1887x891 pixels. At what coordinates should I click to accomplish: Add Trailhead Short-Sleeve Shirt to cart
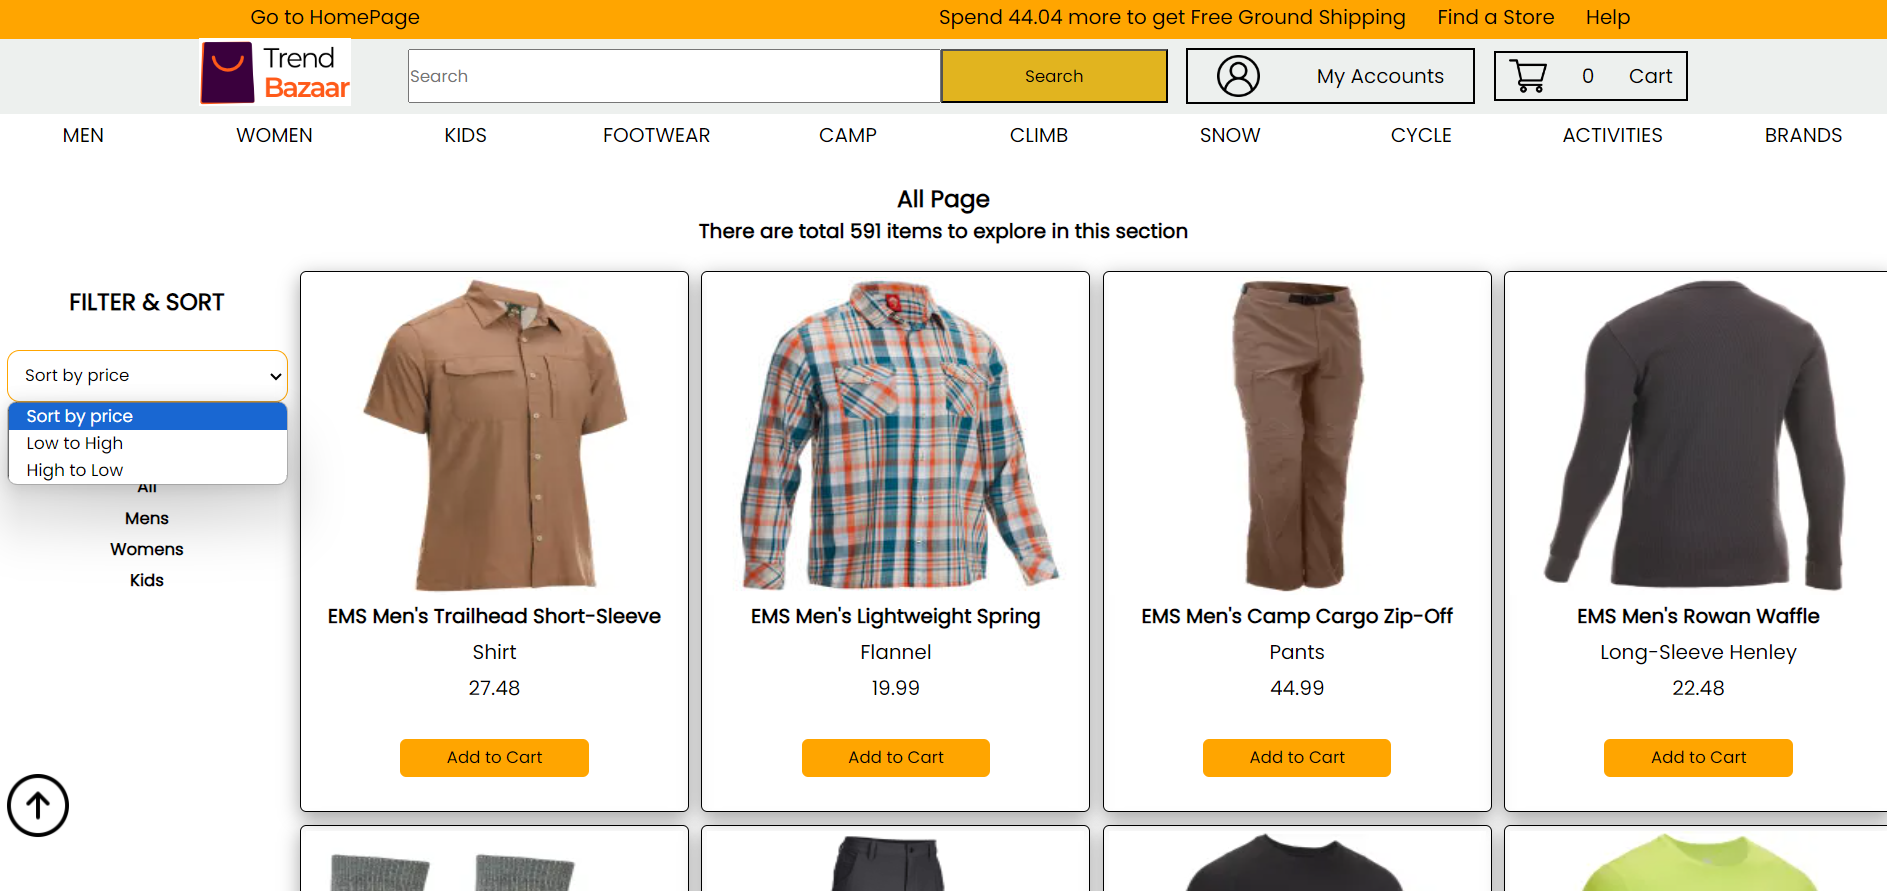pyautogui.click(x=494, y=758)
